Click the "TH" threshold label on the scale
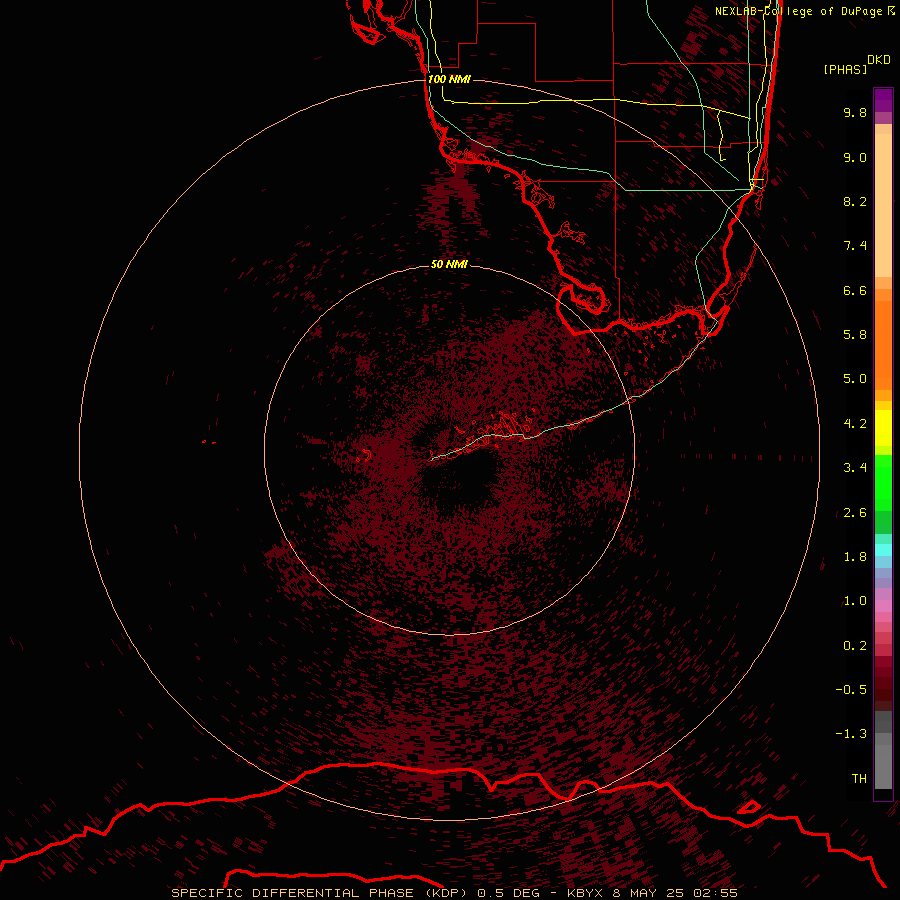 tap(859, 779)
